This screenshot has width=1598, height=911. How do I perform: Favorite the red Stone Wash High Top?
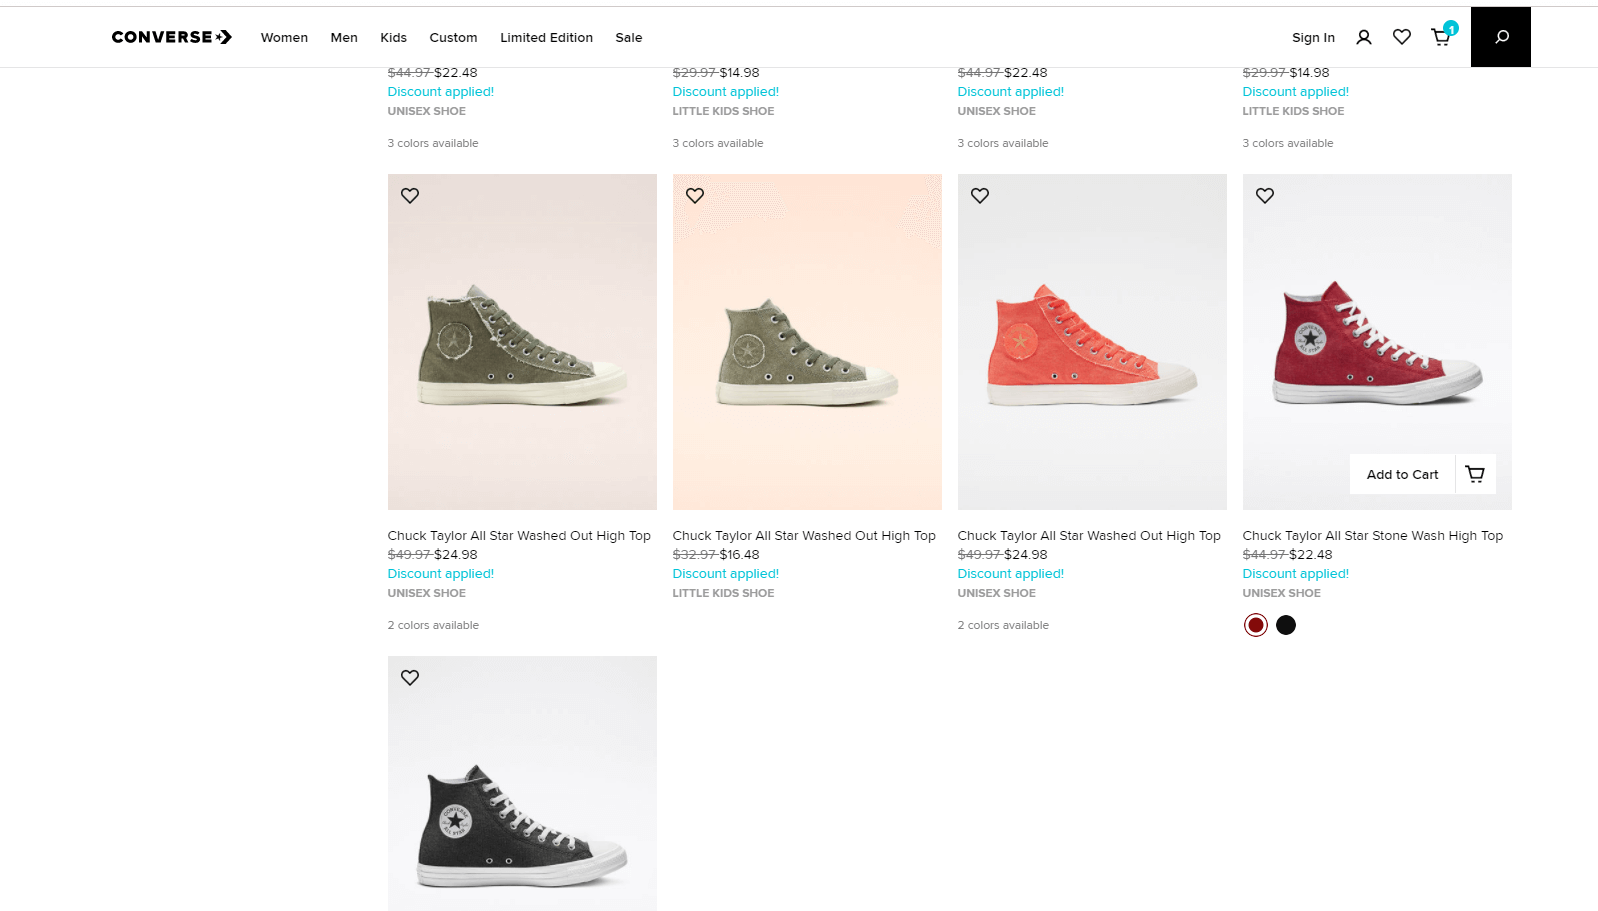click(1265, 196)
